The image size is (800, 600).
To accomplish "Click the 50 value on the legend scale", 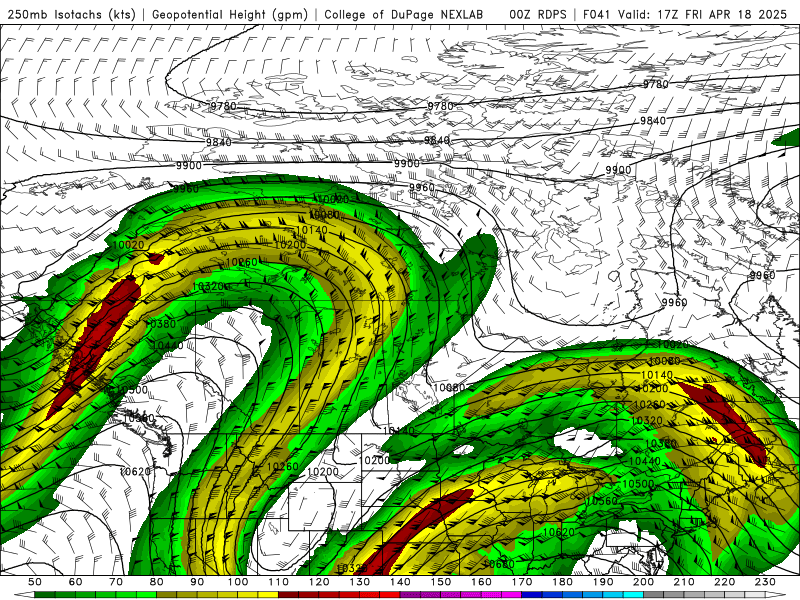I will 35,582.
